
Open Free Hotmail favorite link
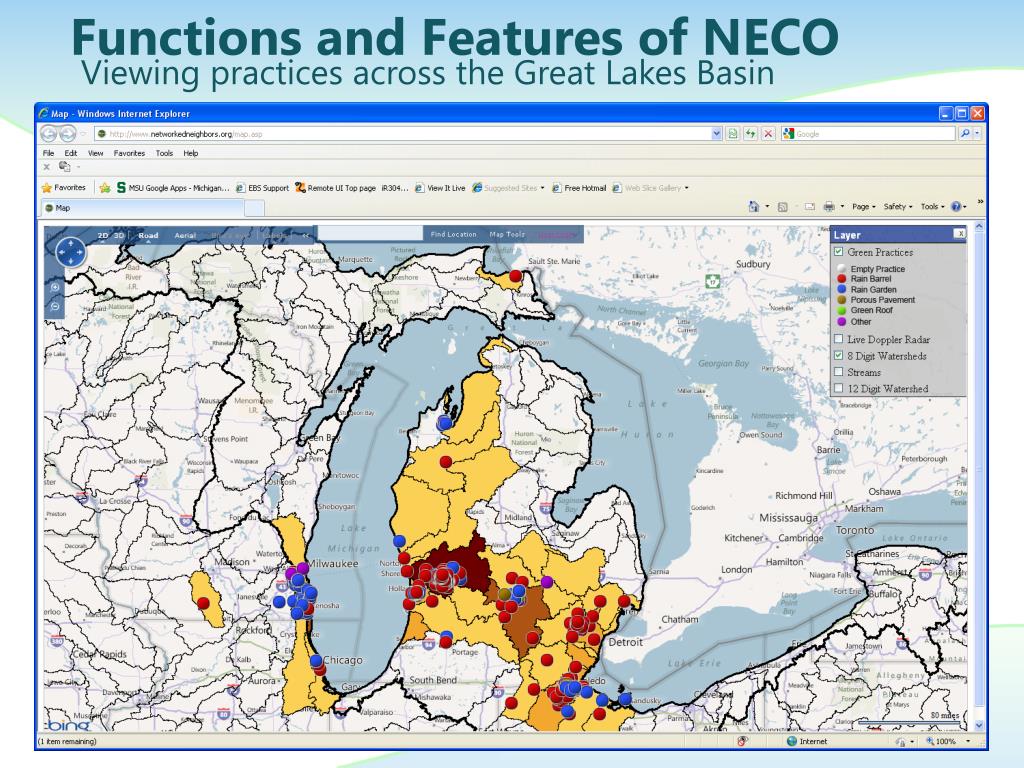(x=579, y=187)
